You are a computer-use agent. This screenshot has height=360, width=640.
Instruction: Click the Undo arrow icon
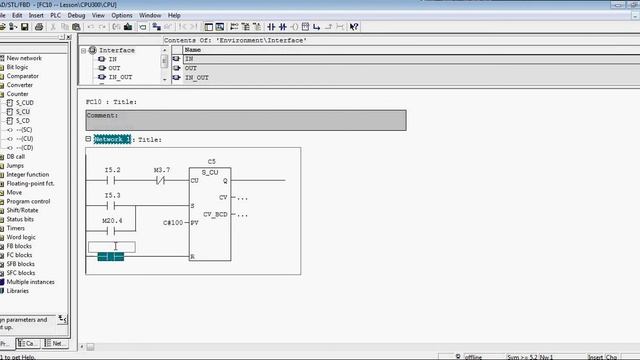pyautogui.click(x=91, y=27)
